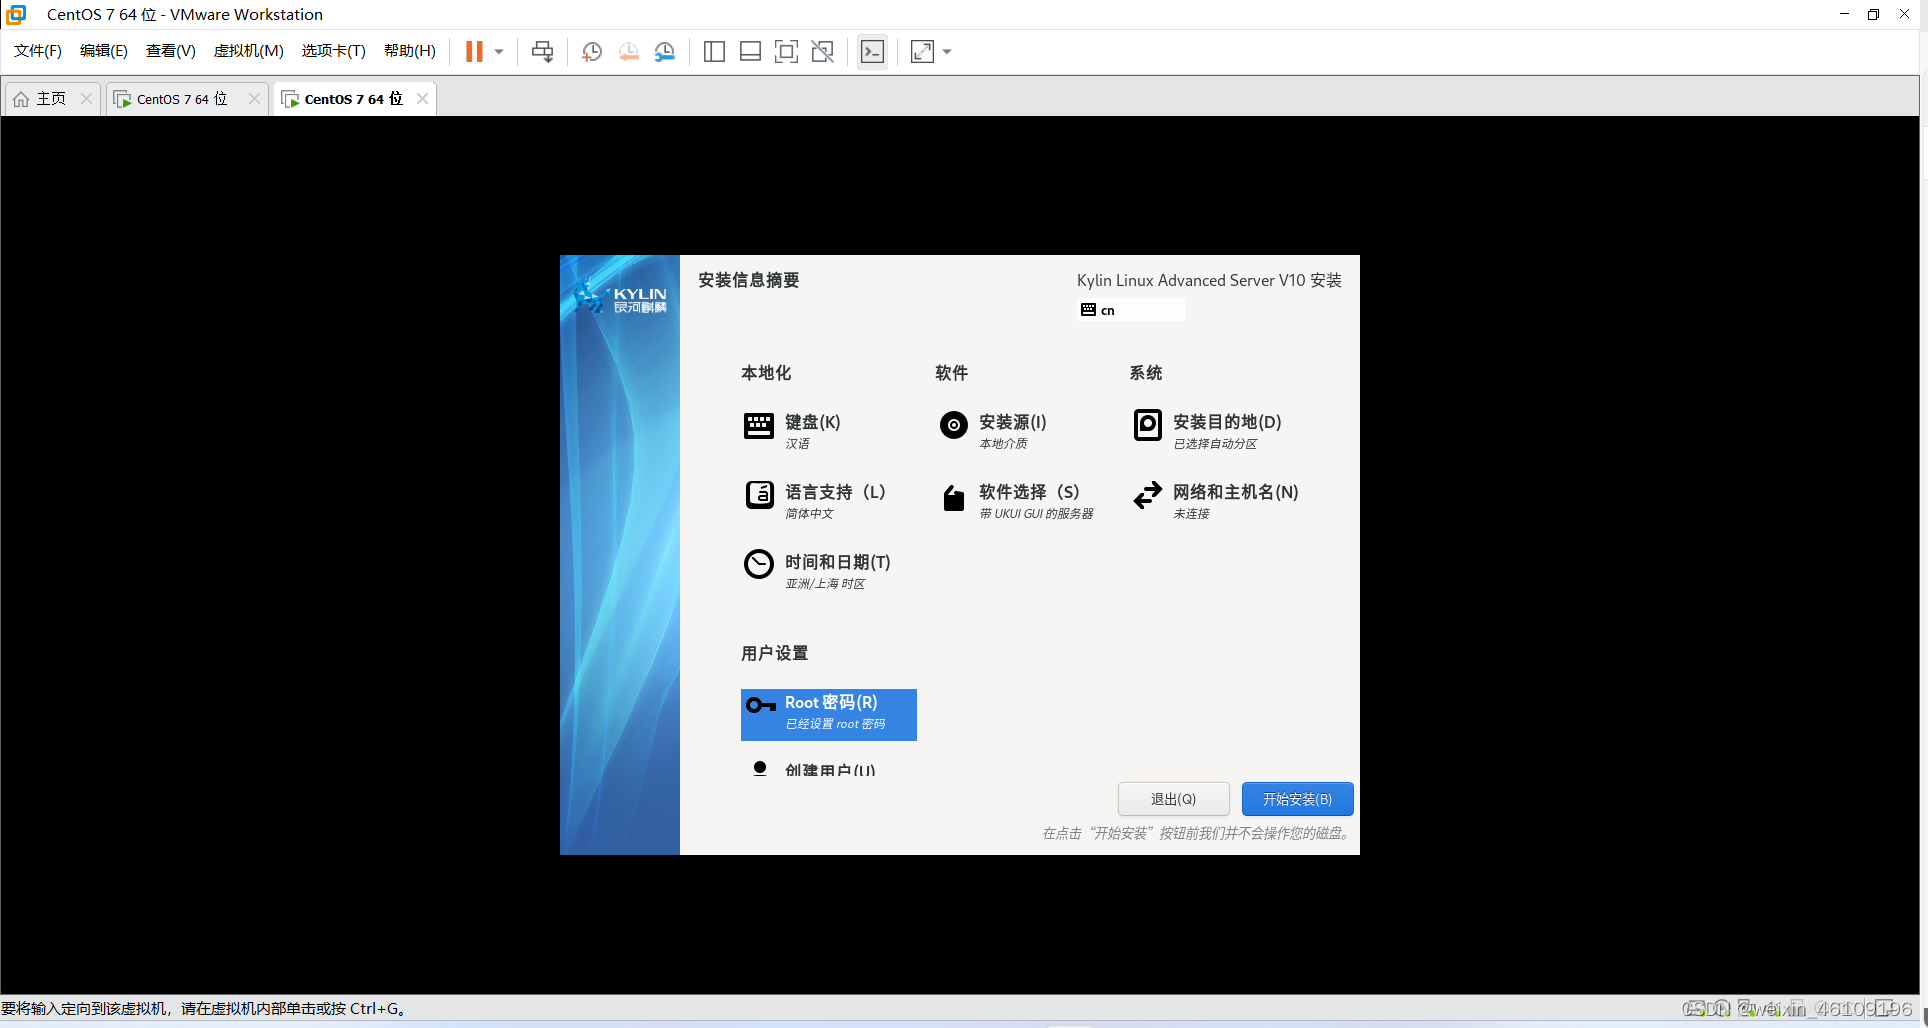
Task: Close the 主页 tab
Action: 86,98
